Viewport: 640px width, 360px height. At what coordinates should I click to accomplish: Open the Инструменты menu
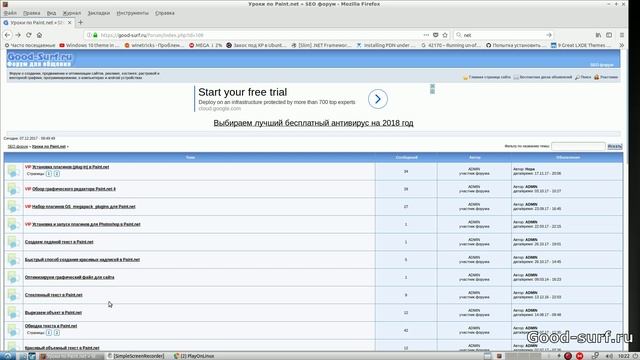pos(133,13)
